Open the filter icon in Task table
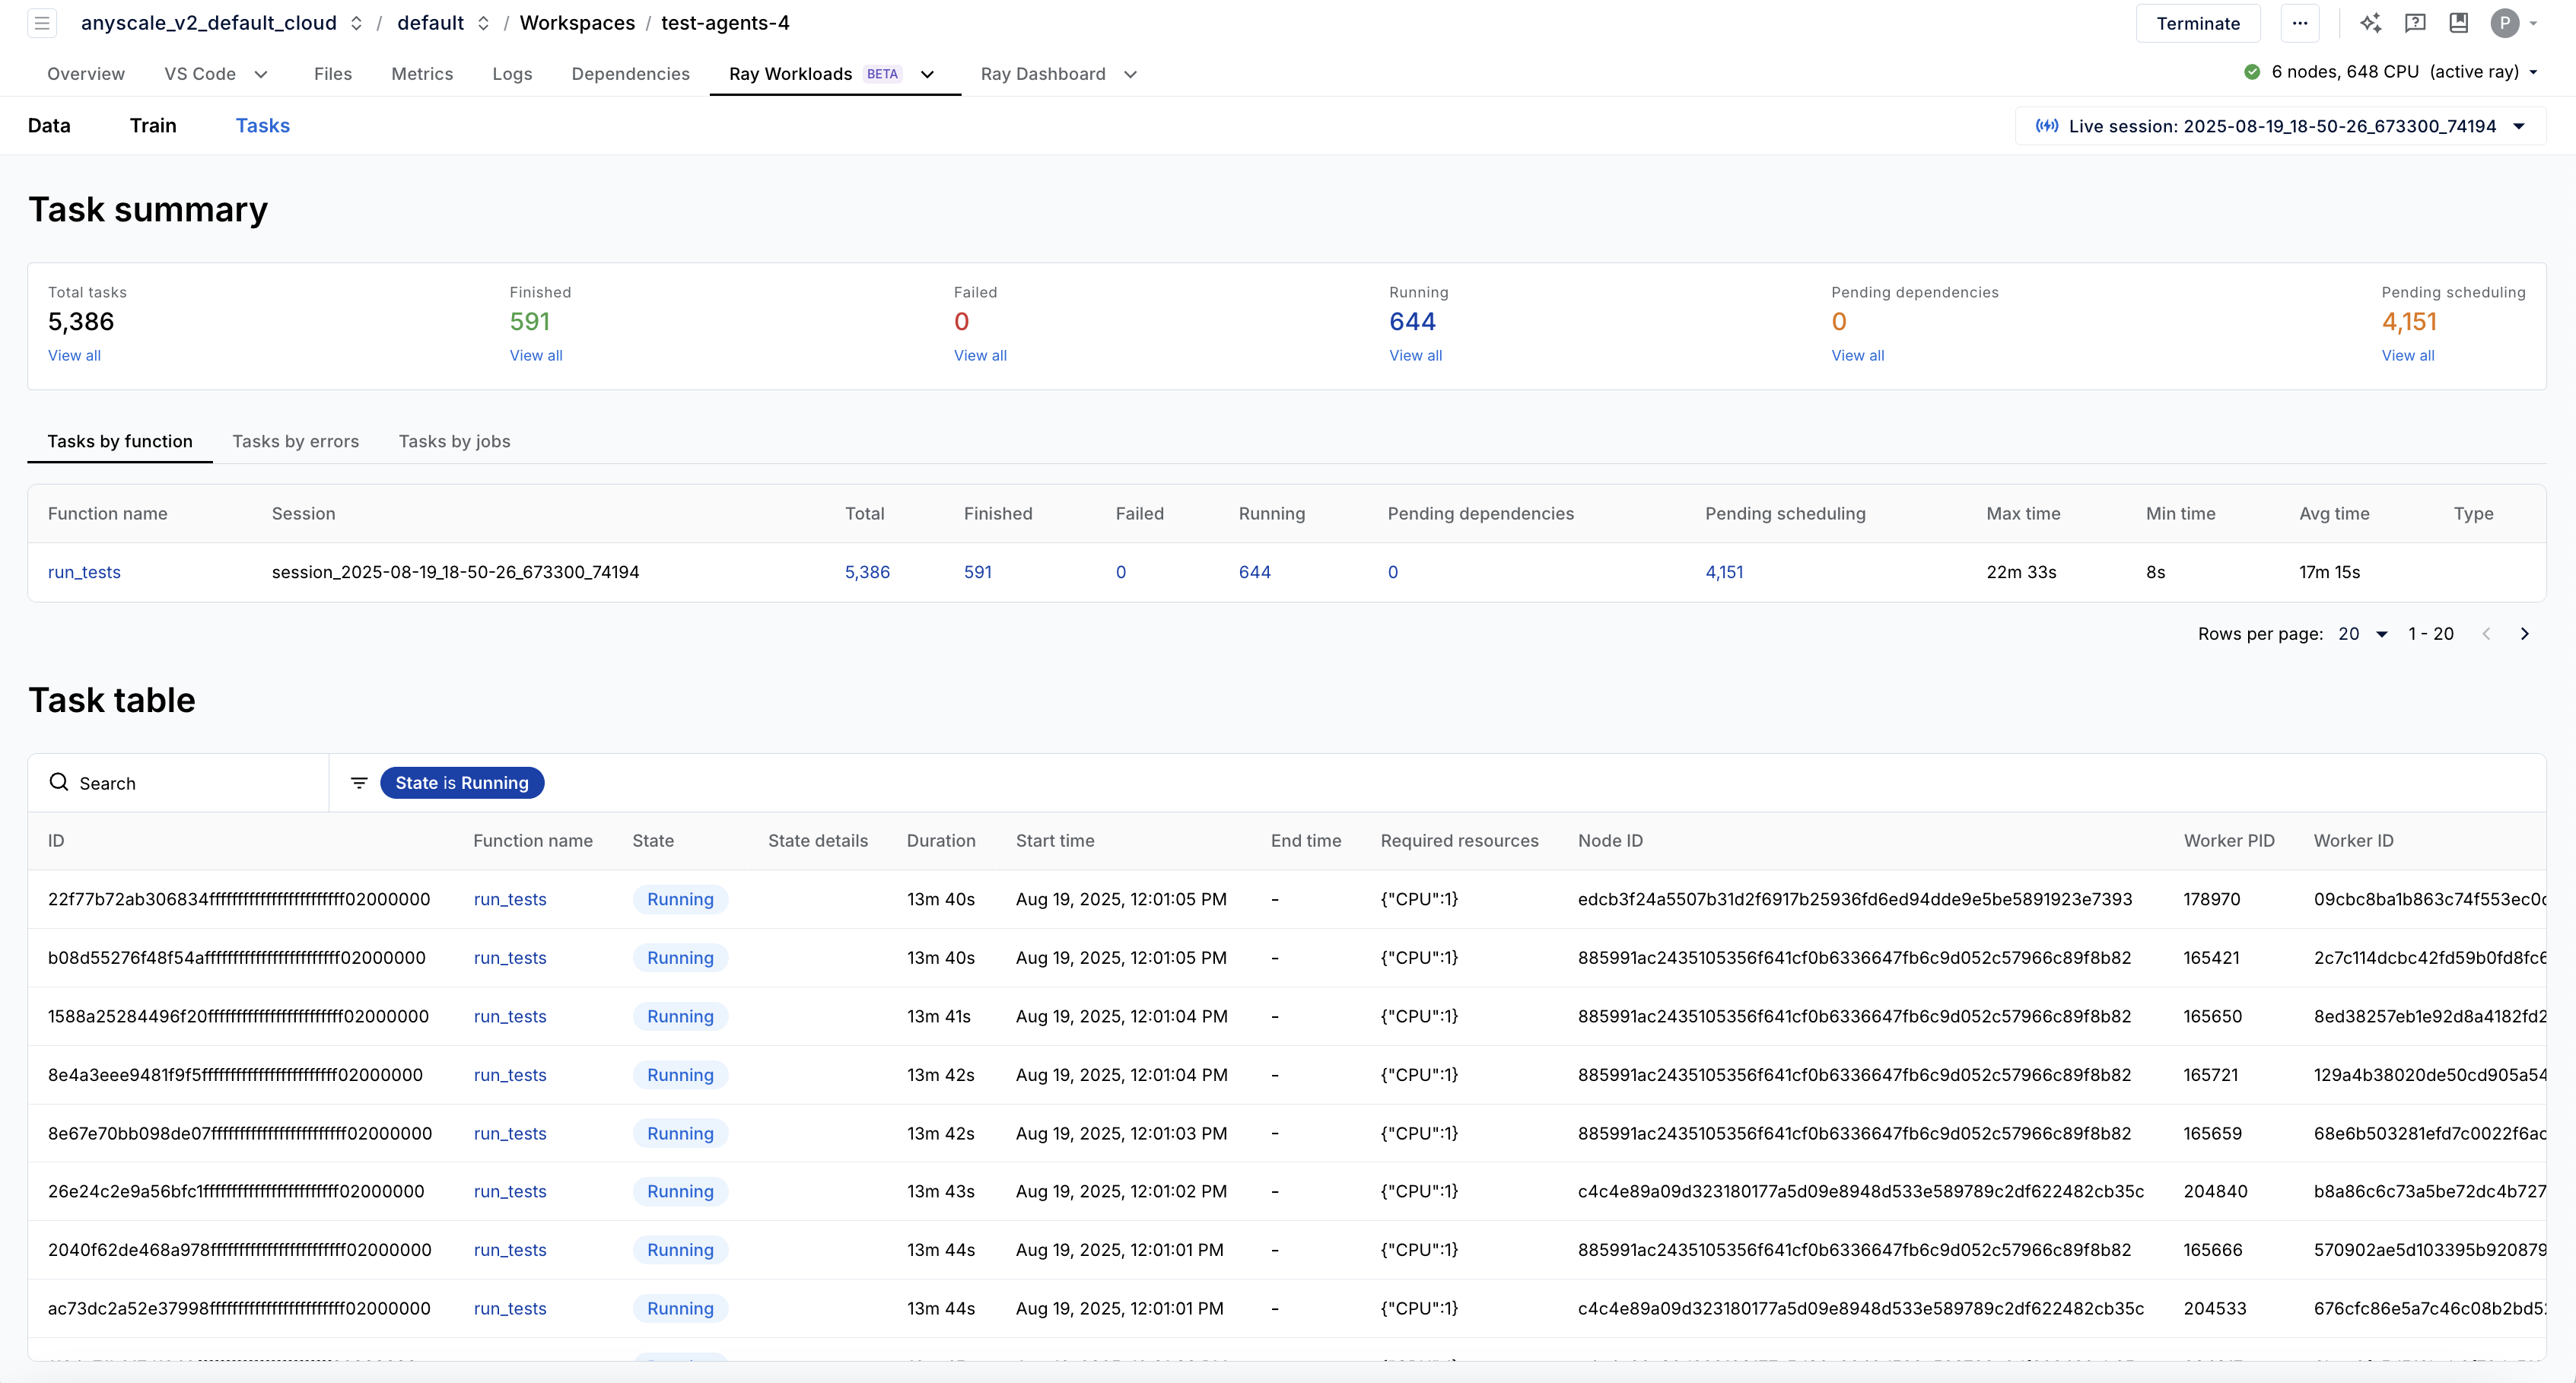The height and width of the screenshot is (1383, 2576). coord(358,782)
